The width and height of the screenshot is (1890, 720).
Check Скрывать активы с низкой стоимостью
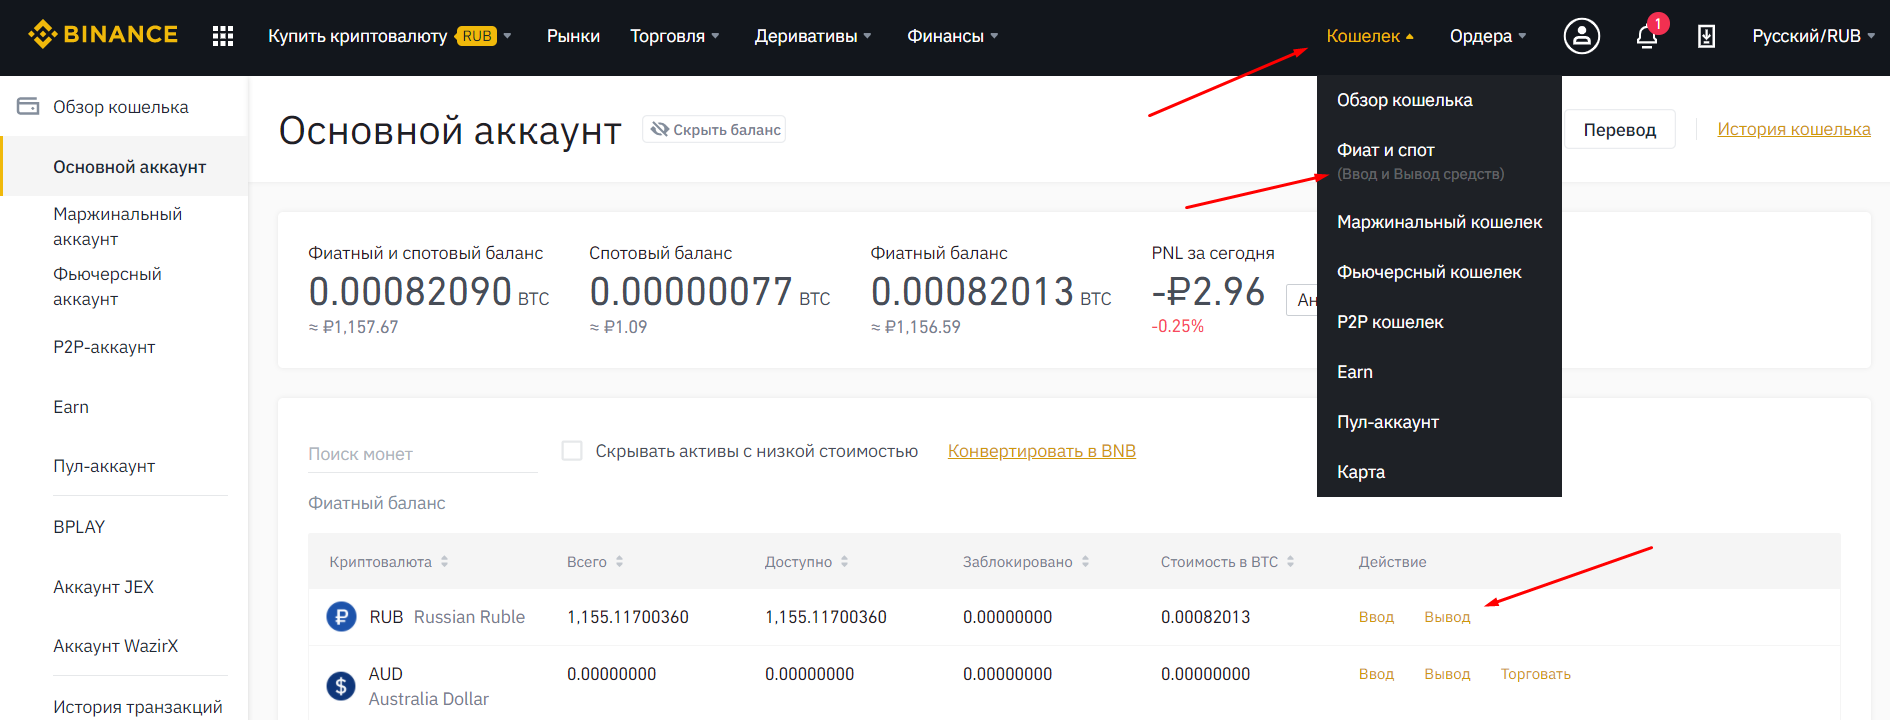coord(572,451)
